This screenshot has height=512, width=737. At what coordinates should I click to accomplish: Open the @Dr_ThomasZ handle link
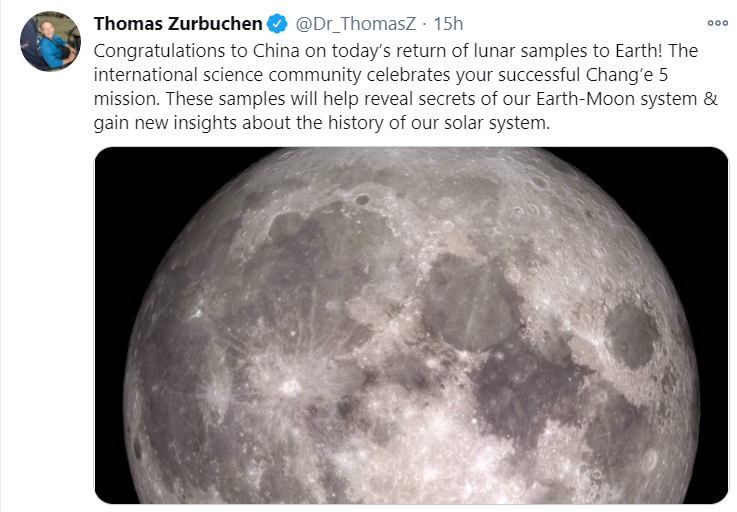pyautogui.click(x=355, y=24)
